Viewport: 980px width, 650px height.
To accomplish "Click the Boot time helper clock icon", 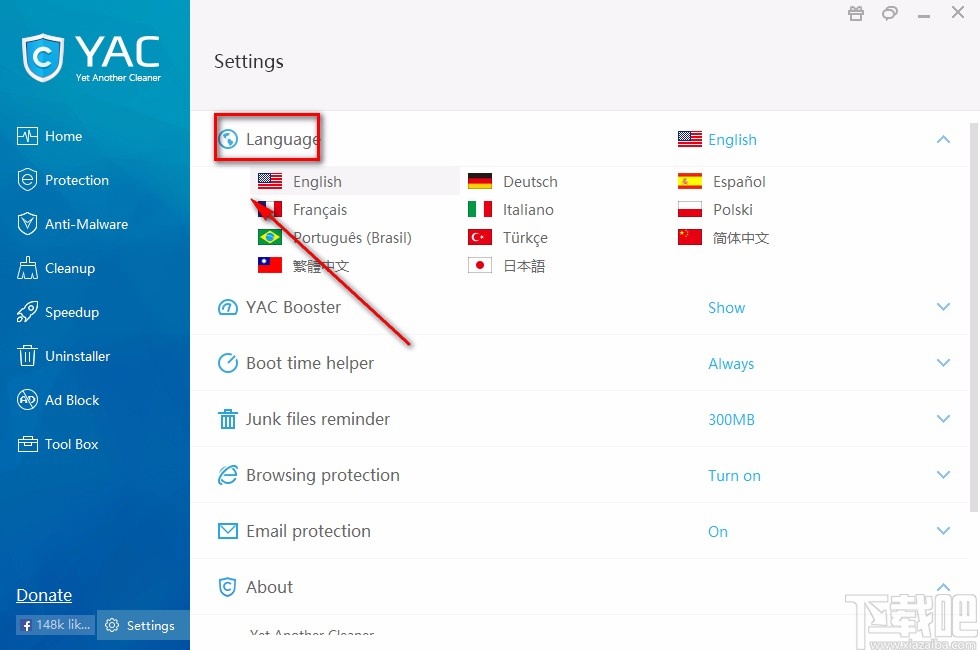I will tap(228, 362).
